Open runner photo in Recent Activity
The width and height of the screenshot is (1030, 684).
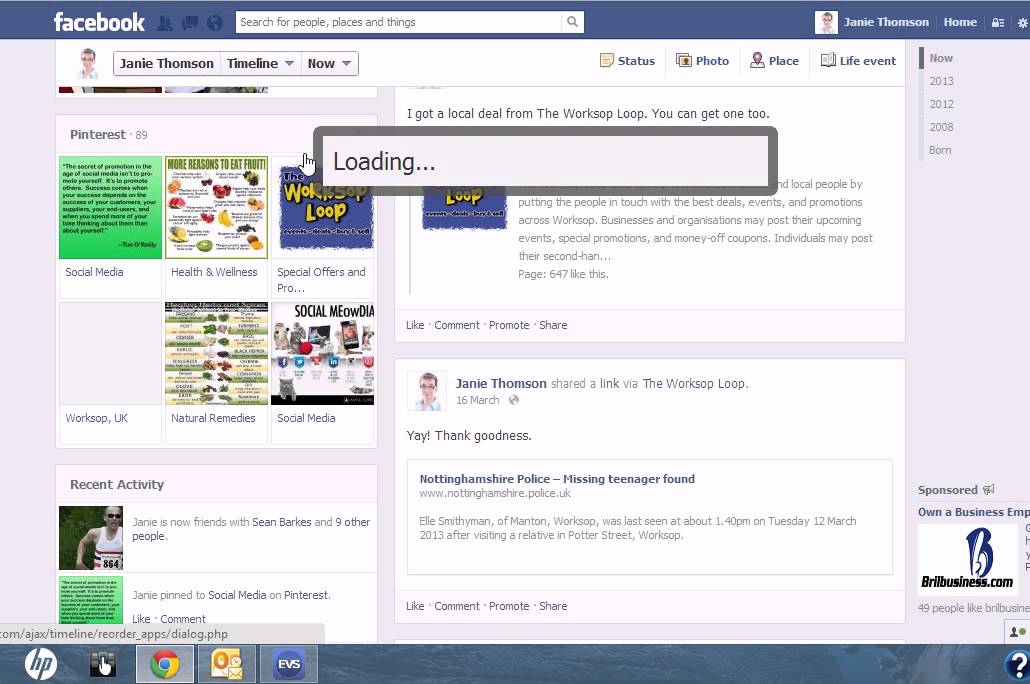click(x=91, y=537)
